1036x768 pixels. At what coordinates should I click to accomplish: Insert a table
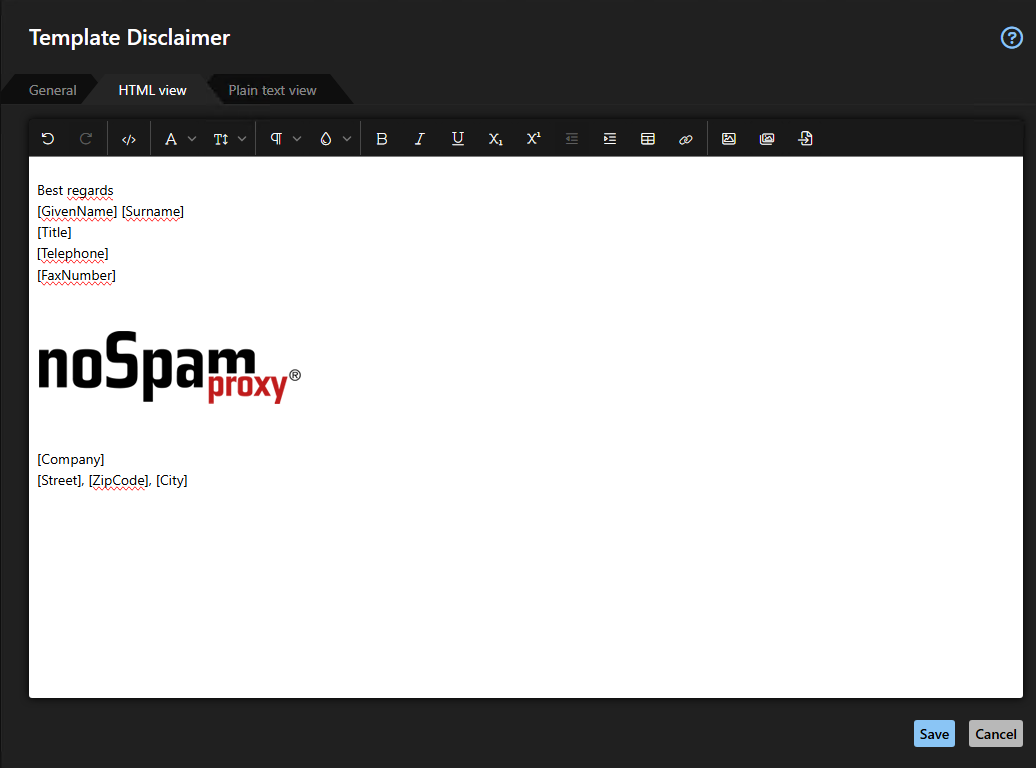click(x=648, y=139)
